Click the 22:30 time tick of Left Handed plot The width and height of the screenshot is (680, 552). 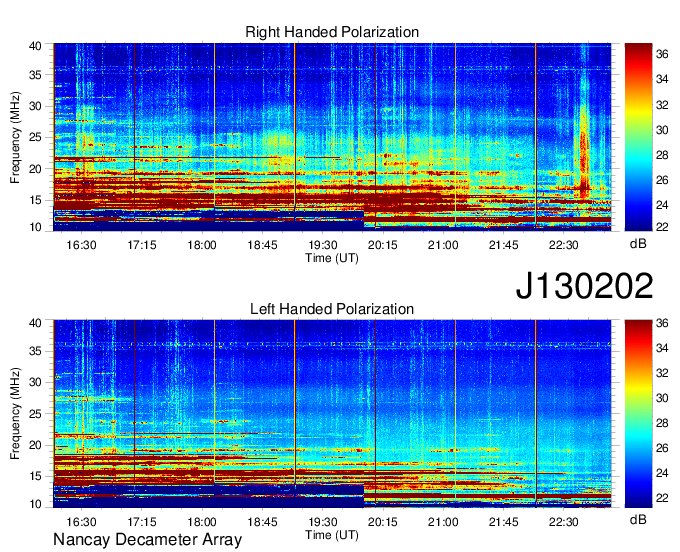point(564,522)
